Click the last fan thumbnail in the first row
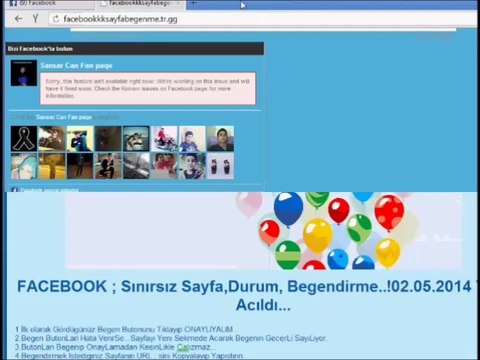 [x=220, y=139]
